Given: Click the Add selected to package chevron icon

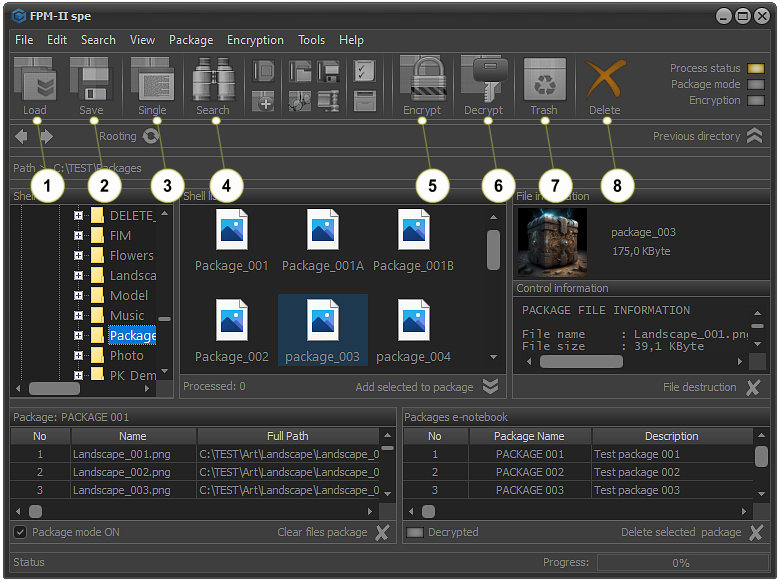Looking at the screenshot, I should [490, 387].
